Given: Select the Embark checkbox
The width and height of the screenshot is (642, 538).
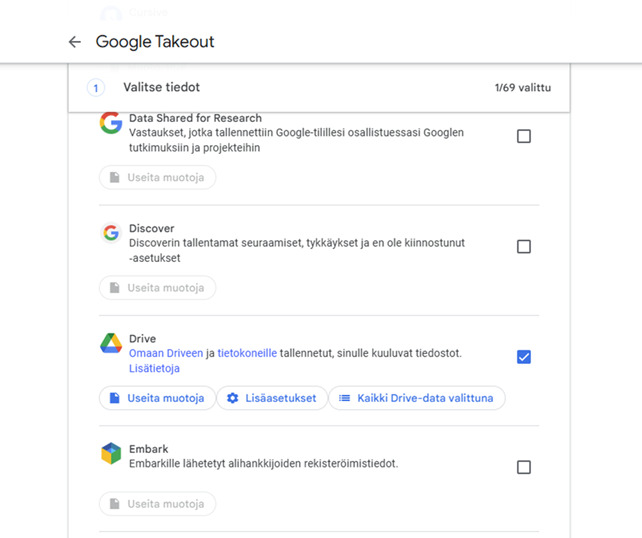Looking at the screenshot, I should pyautogui.click(x=524, y=467).
